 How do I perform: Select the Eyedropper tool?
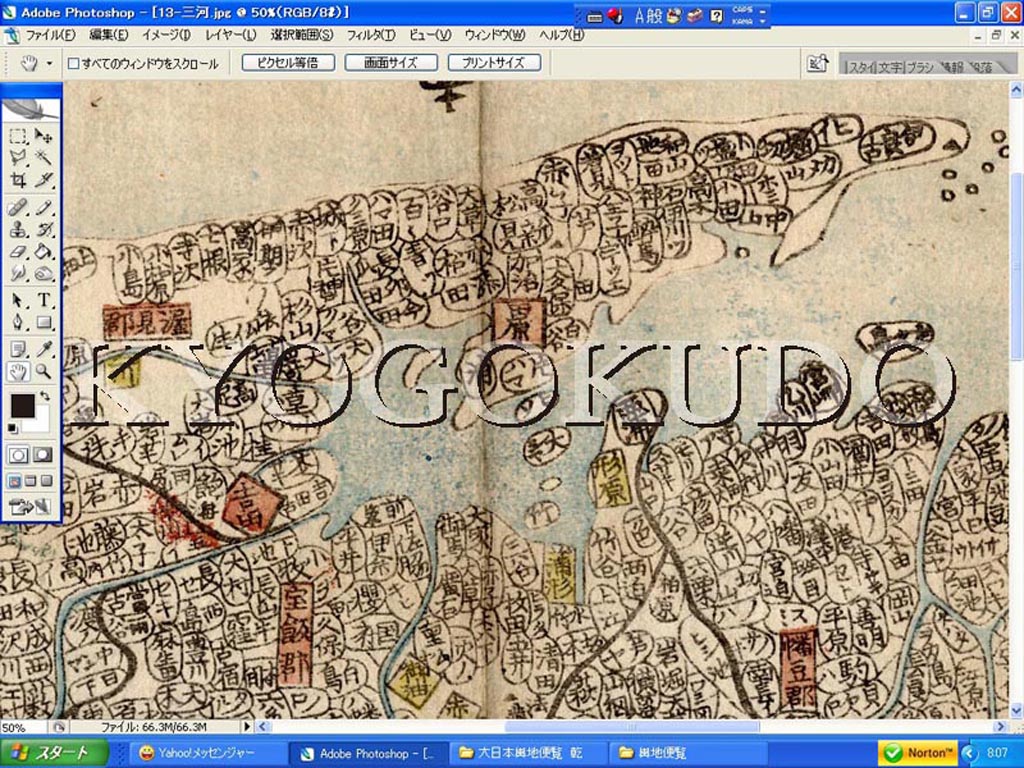pos(44,349)
